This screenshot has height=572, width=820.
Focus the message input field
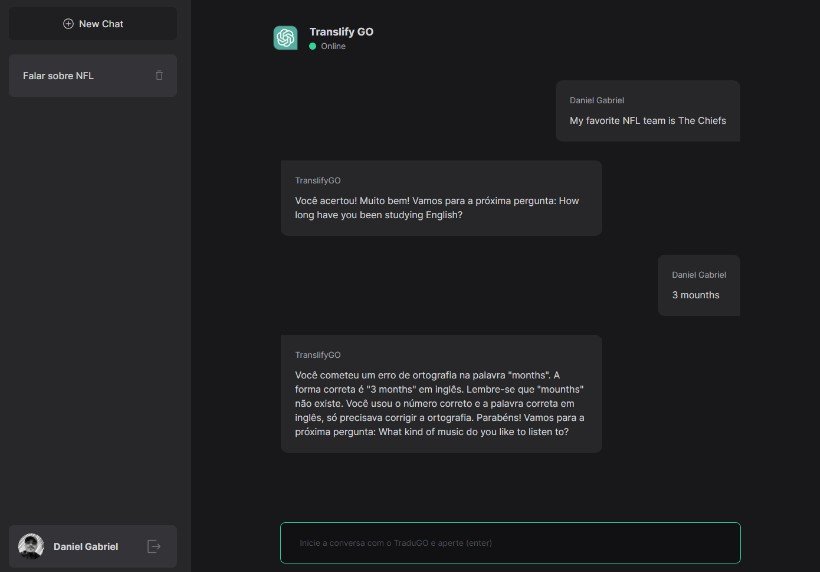510,543
